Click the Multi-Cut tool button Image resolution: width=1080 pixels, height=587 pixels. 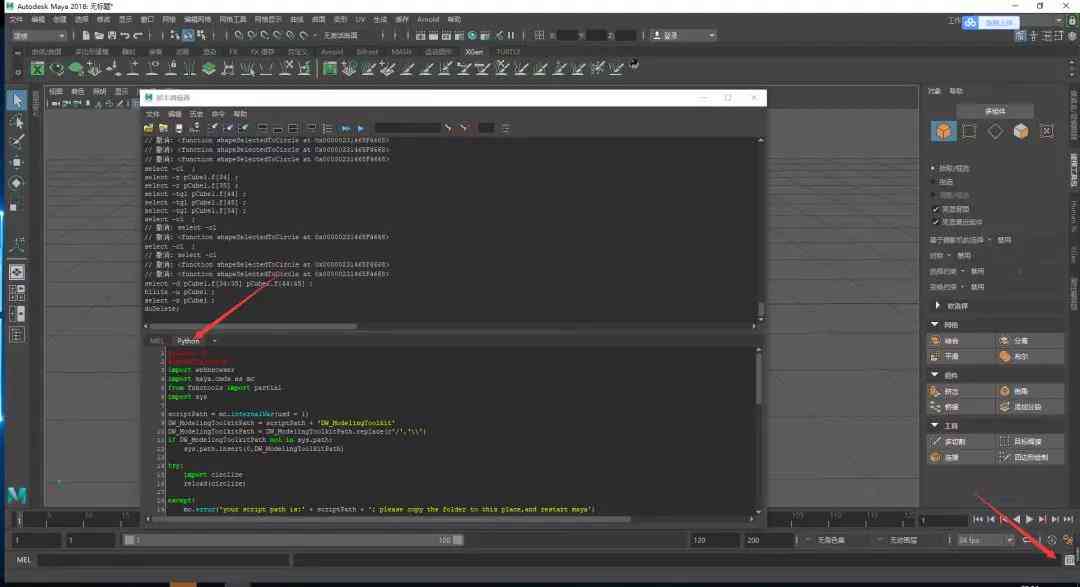pos(961,442)
